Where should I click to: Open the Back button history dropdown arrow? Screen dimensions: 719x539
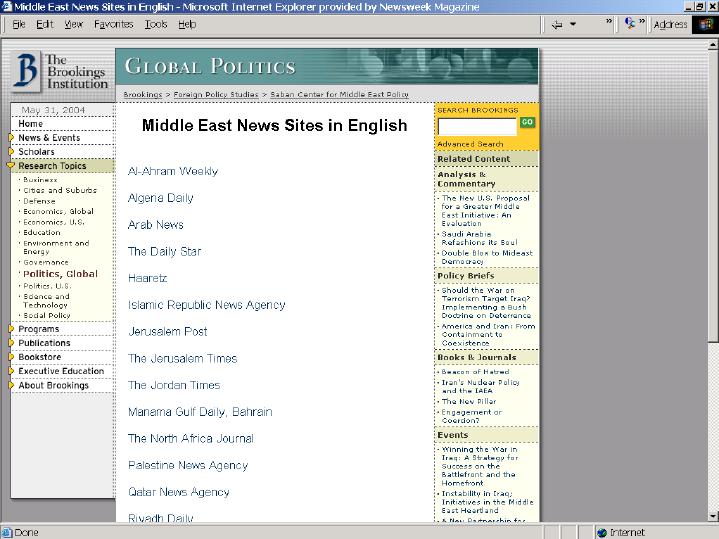pyautogui.click(x=573, y=24)
